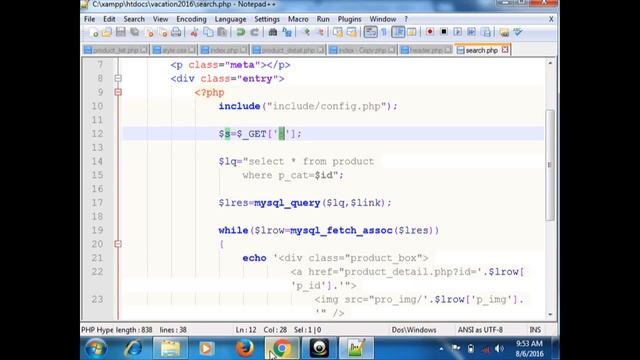Collapse the php block fold at line 9
The image size is (640, 360).
(118, 92)
